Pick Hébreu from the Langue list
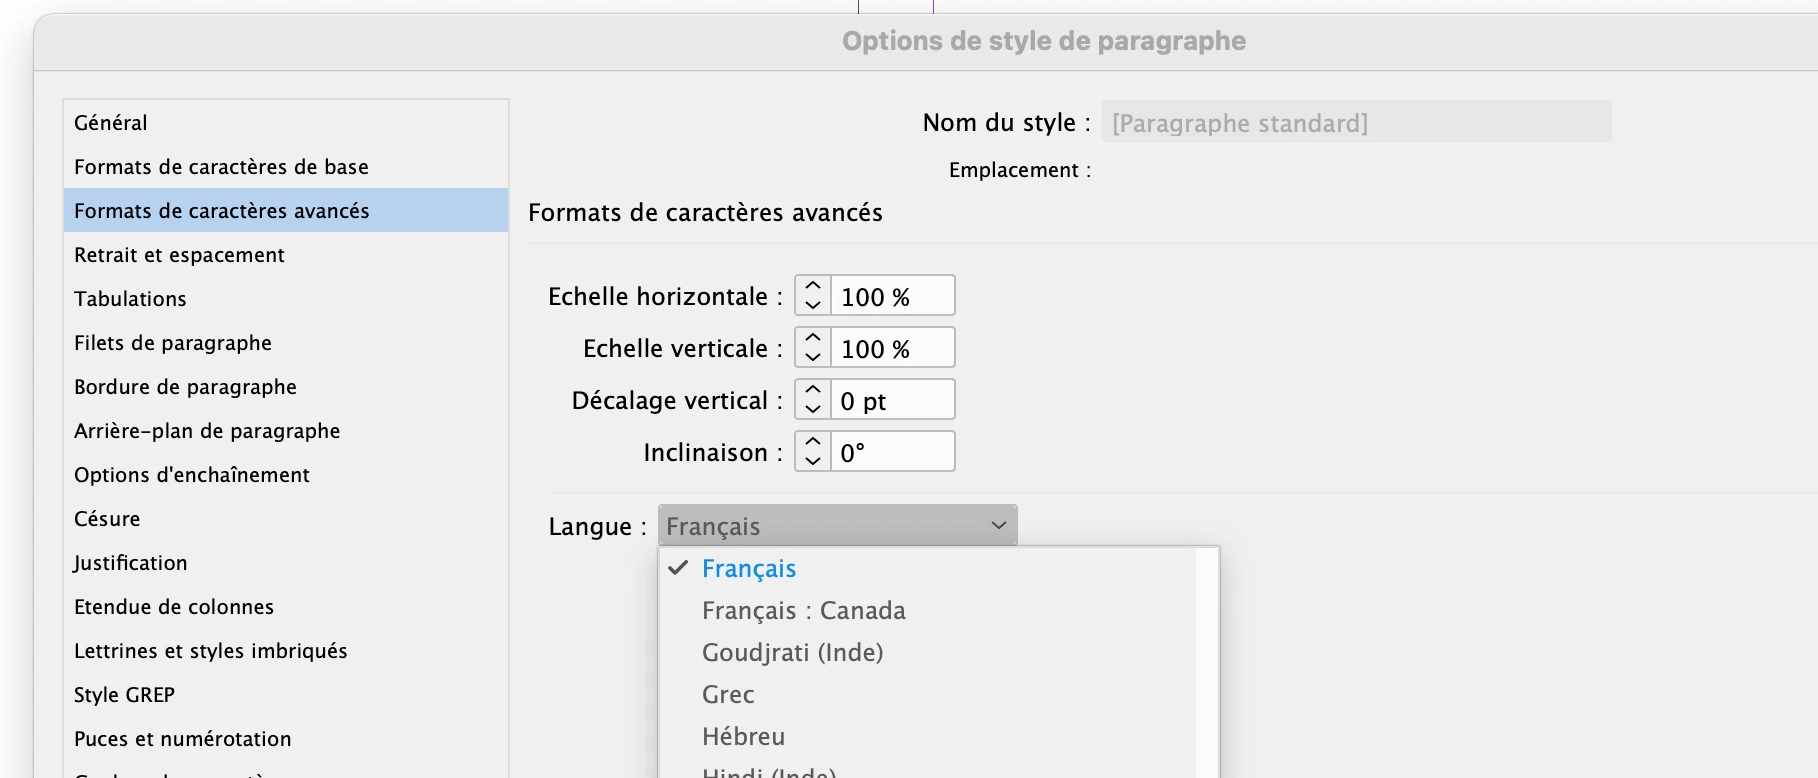The width and height of the screenshot is (1818, 778). 743,736
